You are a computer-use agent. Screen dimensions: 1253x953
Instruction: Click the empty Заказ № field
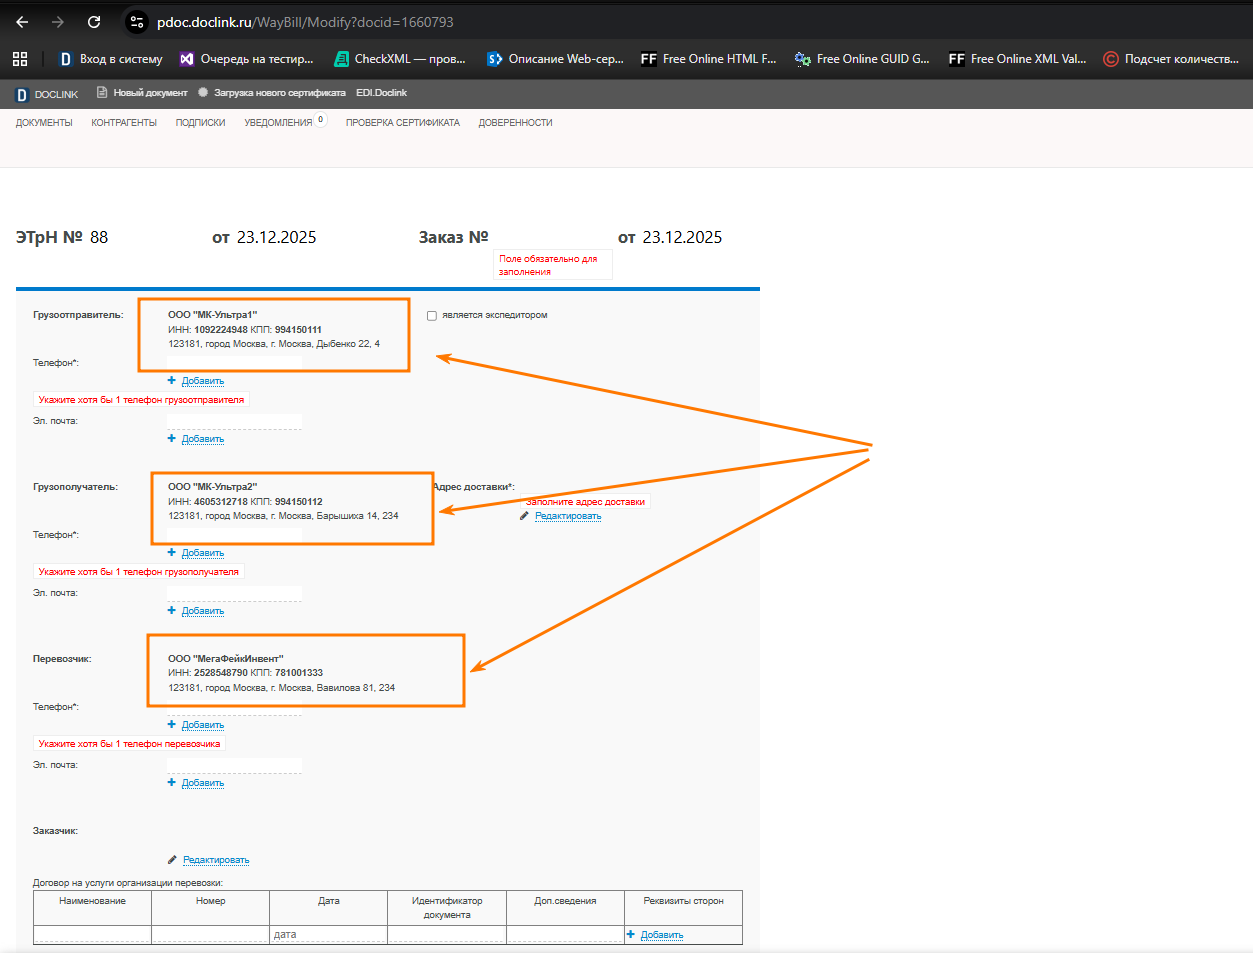click(x=552, y=237)
